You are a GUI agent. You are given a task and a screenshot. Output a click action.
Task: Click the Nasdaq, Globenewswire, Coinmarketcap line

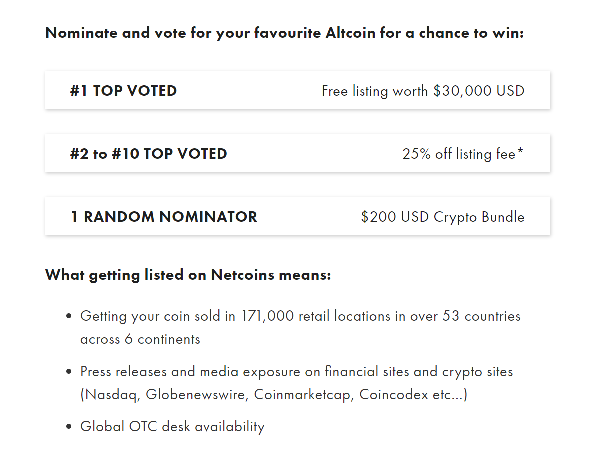(x=274, y=394)
